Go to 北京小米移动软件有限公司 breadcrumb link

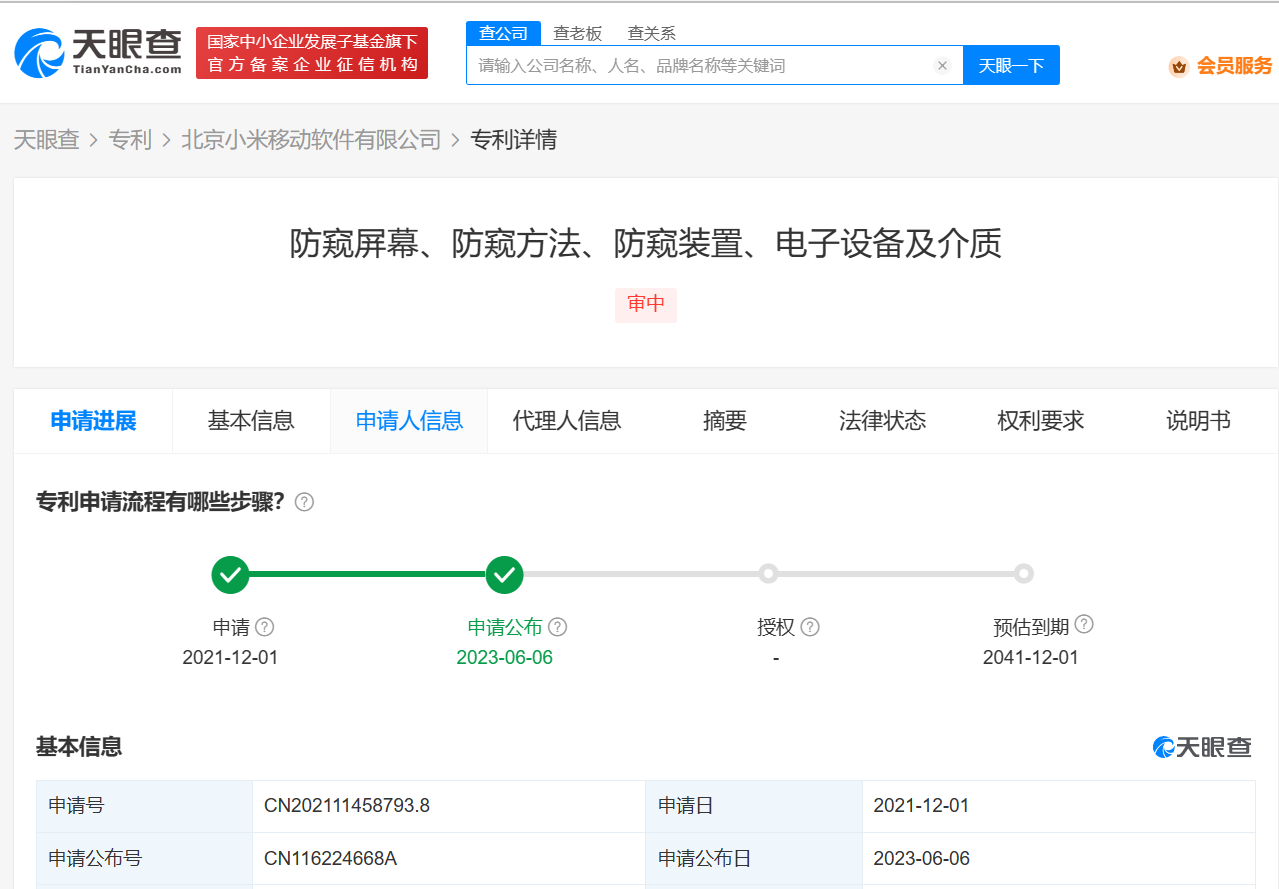click(x=311, y=140)
